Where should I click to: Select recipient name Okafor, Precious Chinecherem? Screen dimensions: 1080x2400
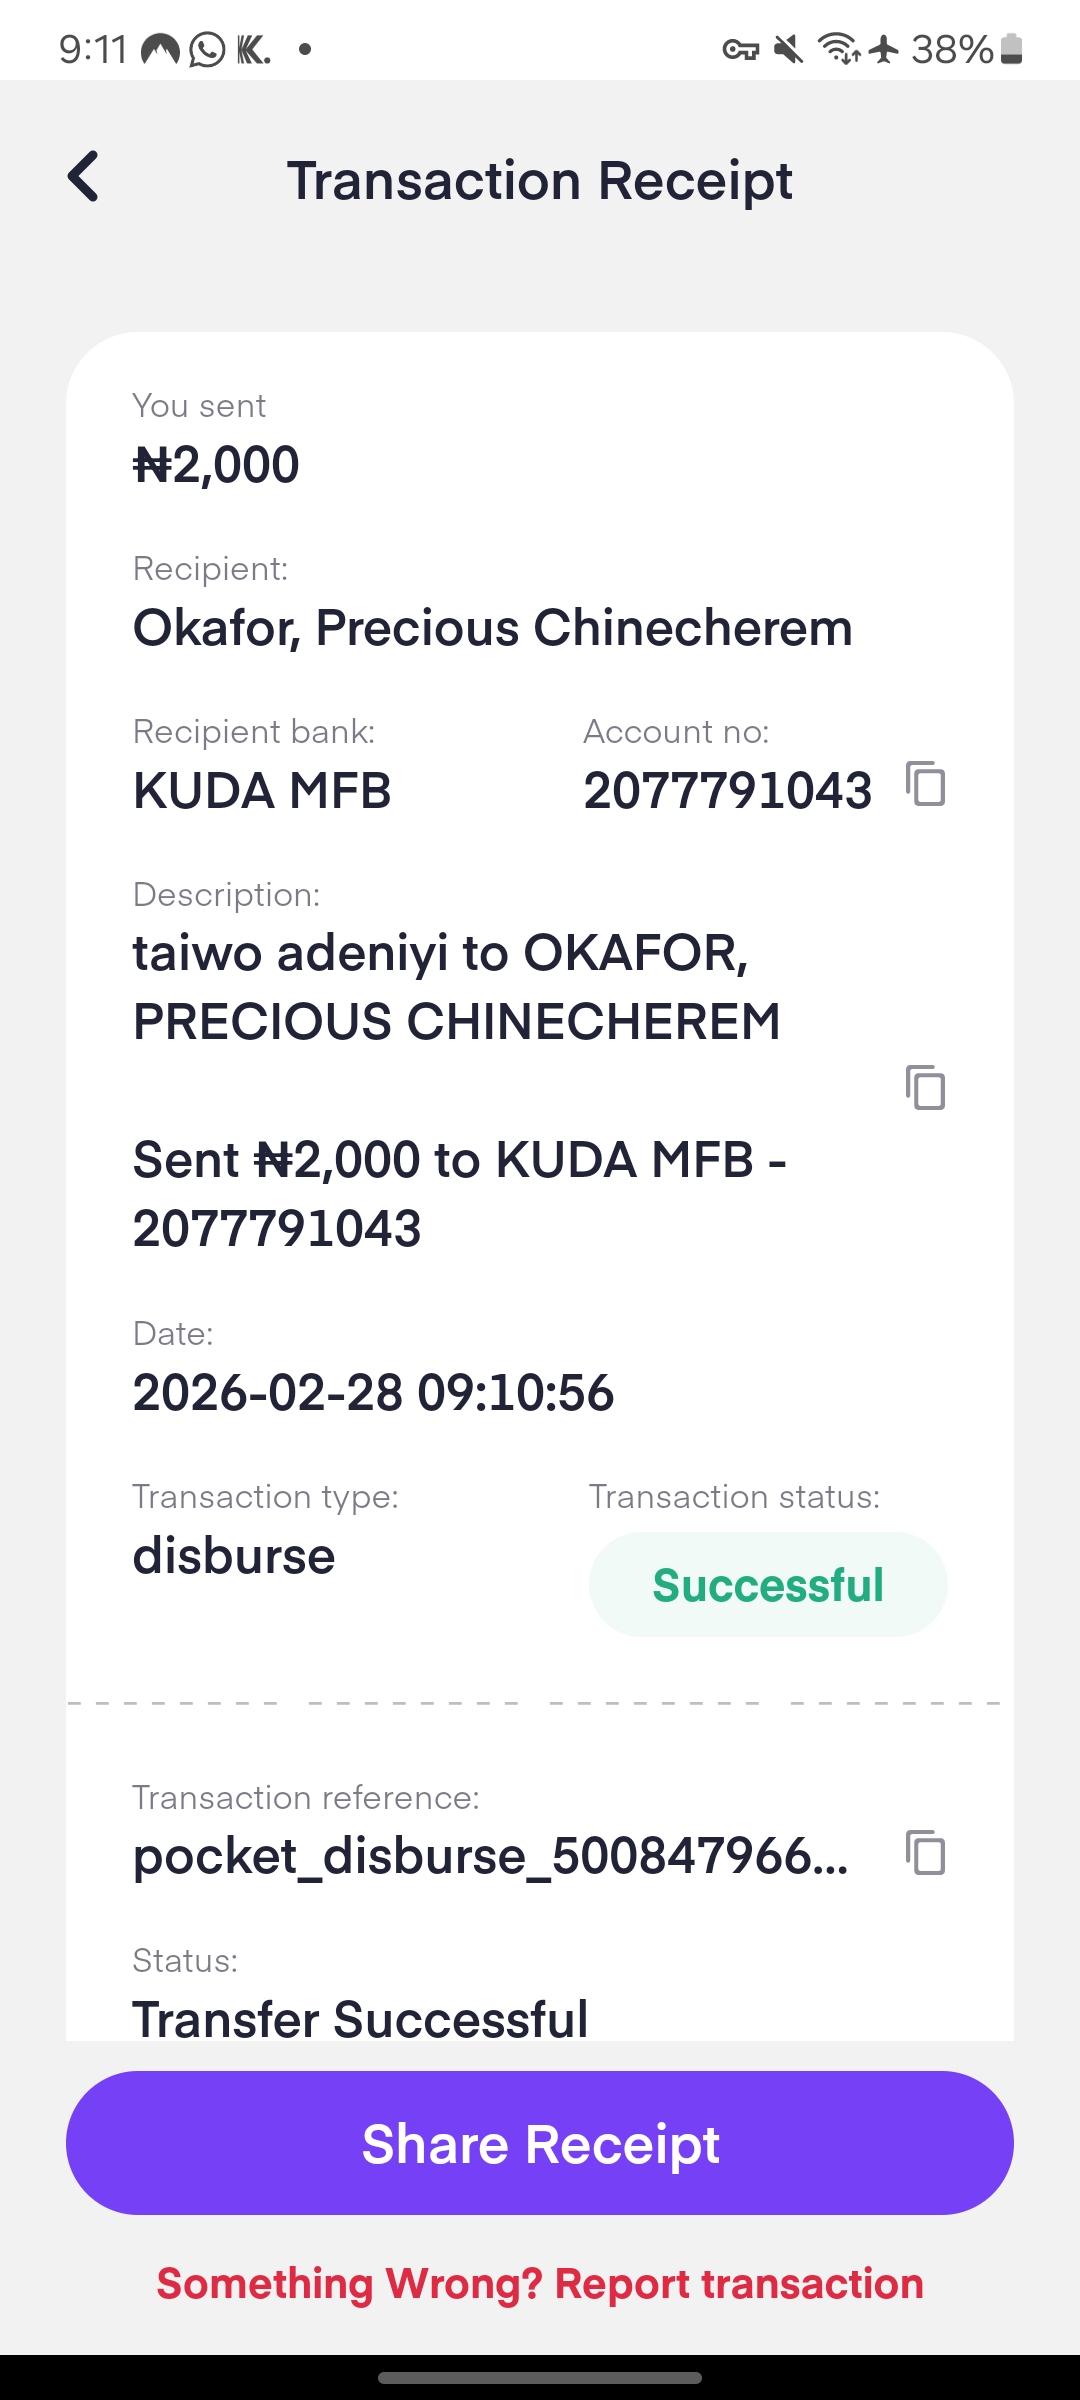tap(492, 628)
